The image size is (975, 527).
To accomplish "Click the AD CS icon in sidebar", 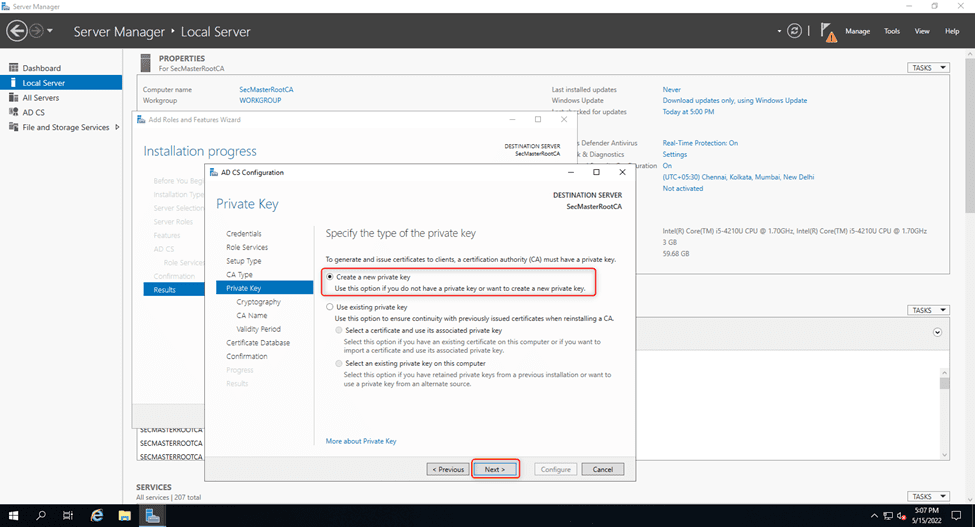I will [13, 112].
